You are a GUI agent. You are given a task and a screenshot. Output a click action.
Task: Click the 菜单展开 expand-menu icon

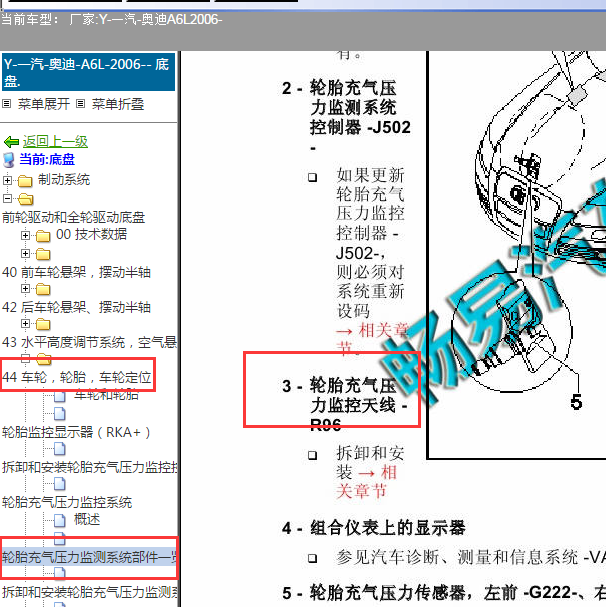coord(7,104)
